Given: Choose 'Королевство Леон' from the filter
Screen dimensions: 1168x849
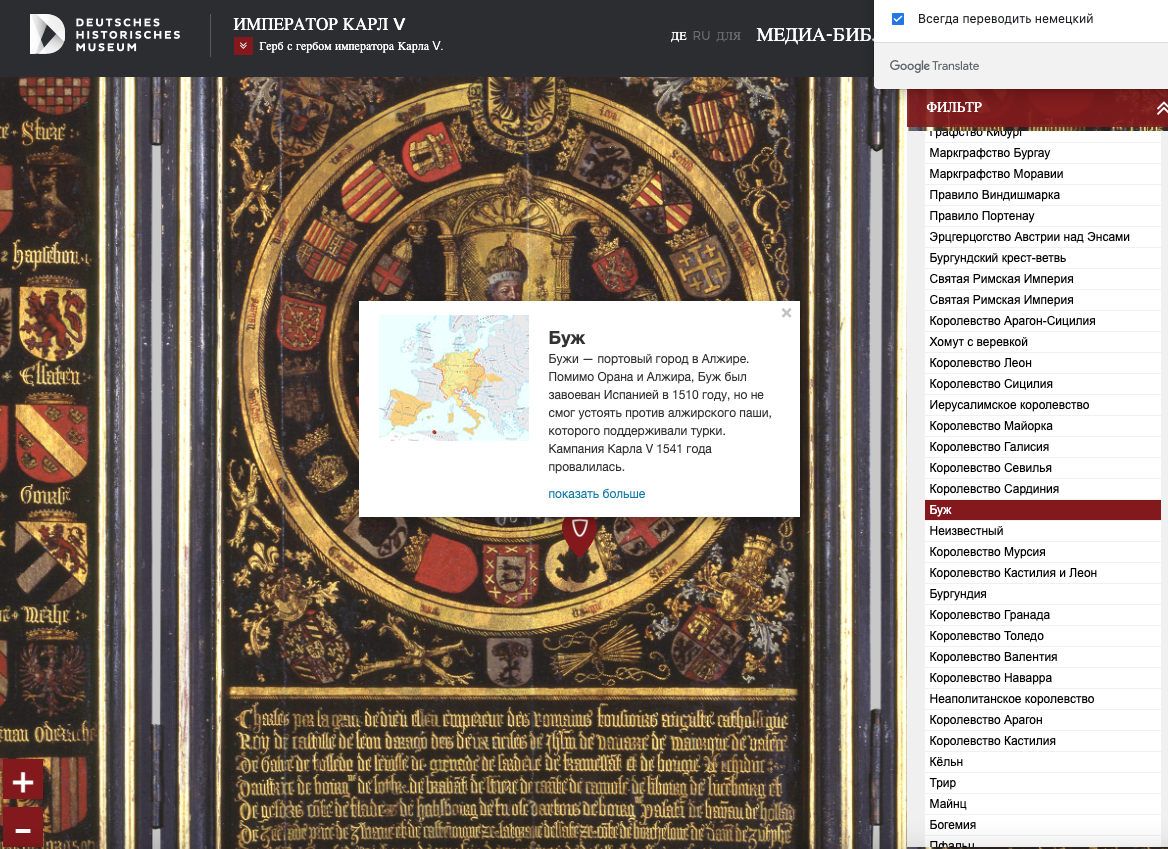Looking at the screenshot, I should pyautogui.click(x=1043, y=363).
